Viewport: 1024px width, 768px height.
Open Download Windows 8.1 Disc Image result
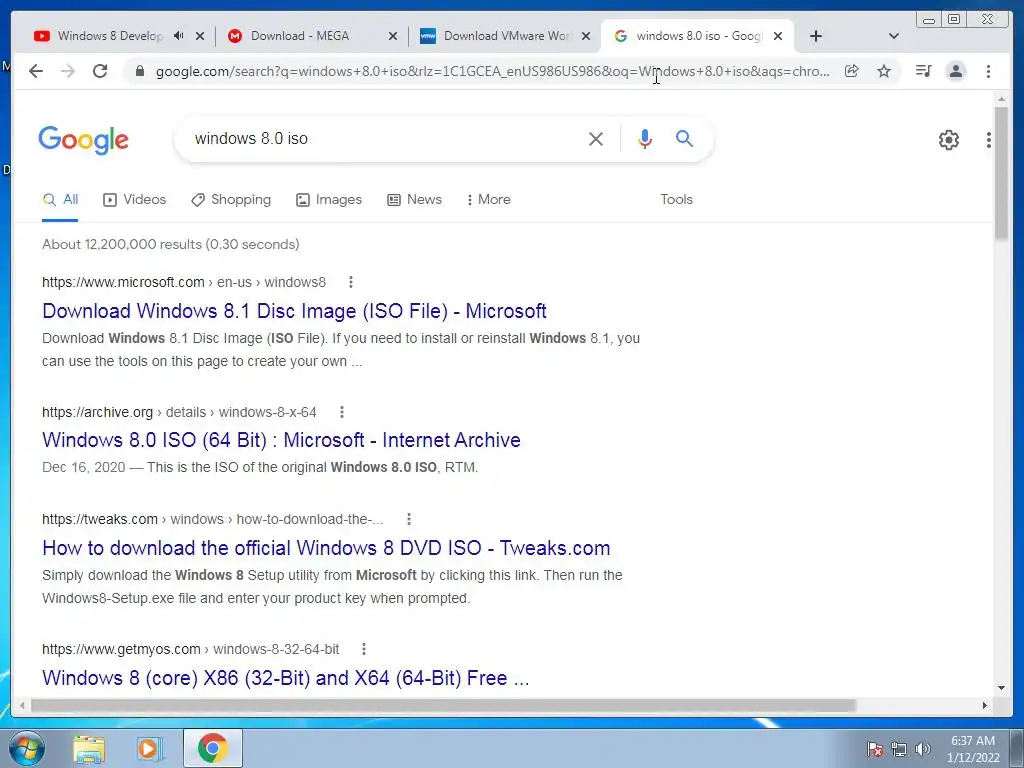[x=294, y=311]
